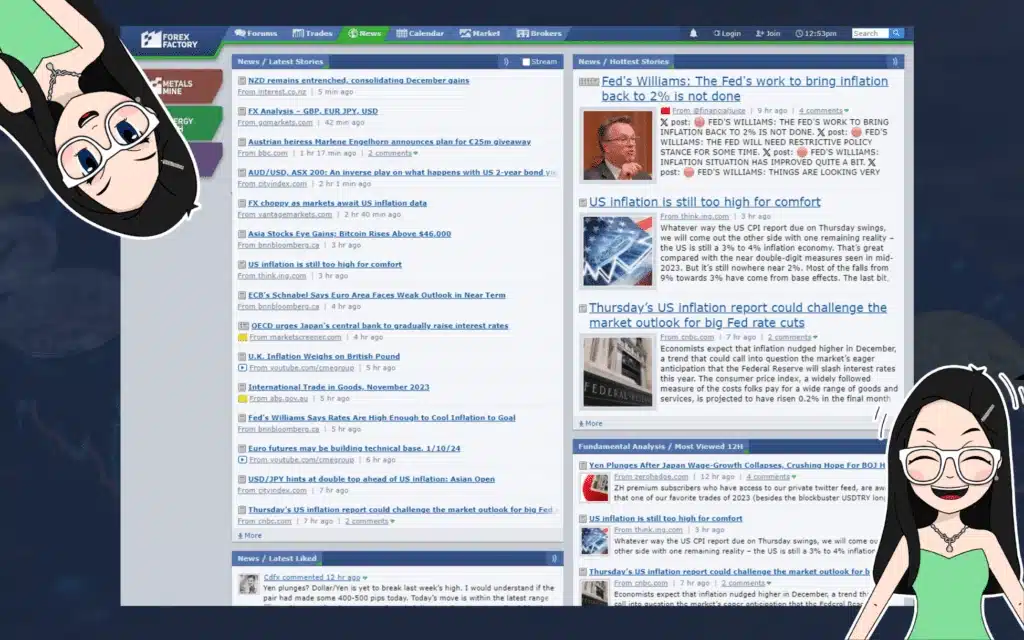1024x640 pixels.
Task: Open the Market tab
Action: point(479,33)
